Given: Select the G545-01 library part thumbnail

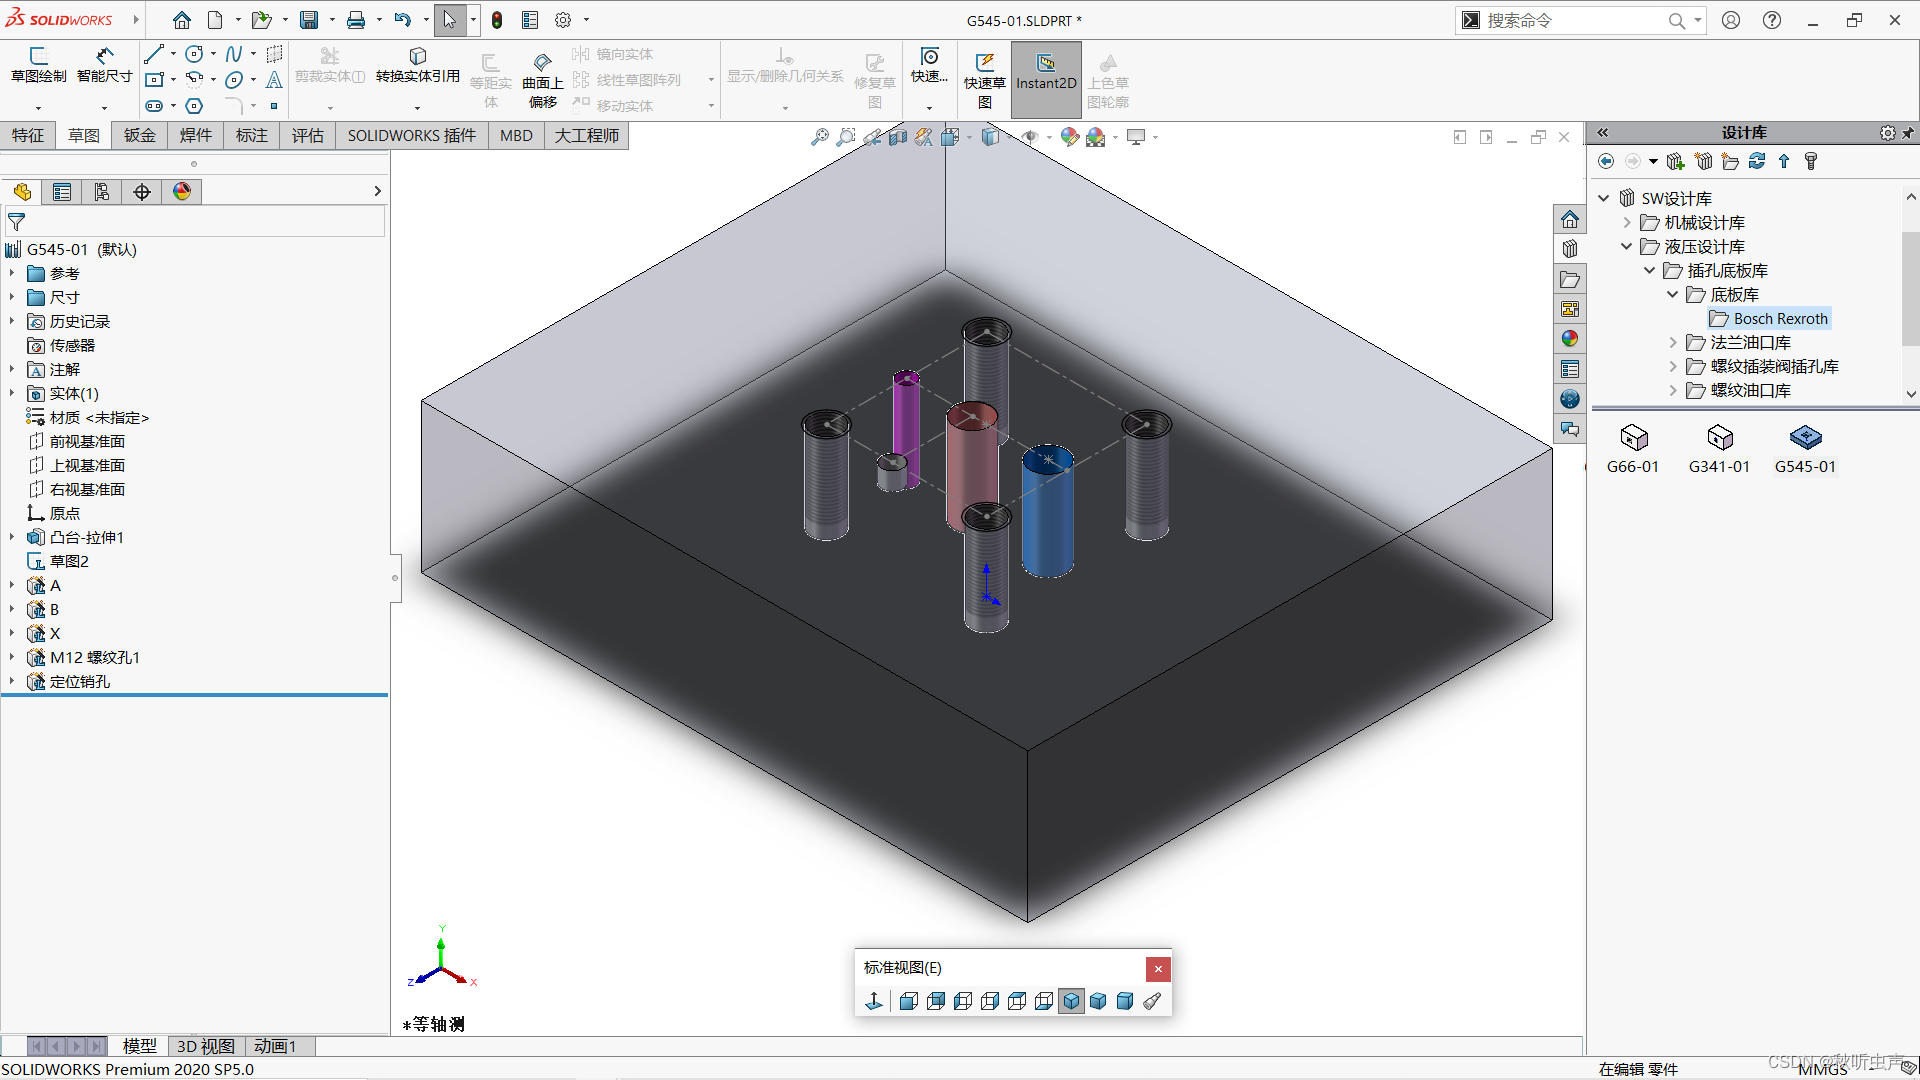Looking at the screenshot, I should coord(1805,448).
